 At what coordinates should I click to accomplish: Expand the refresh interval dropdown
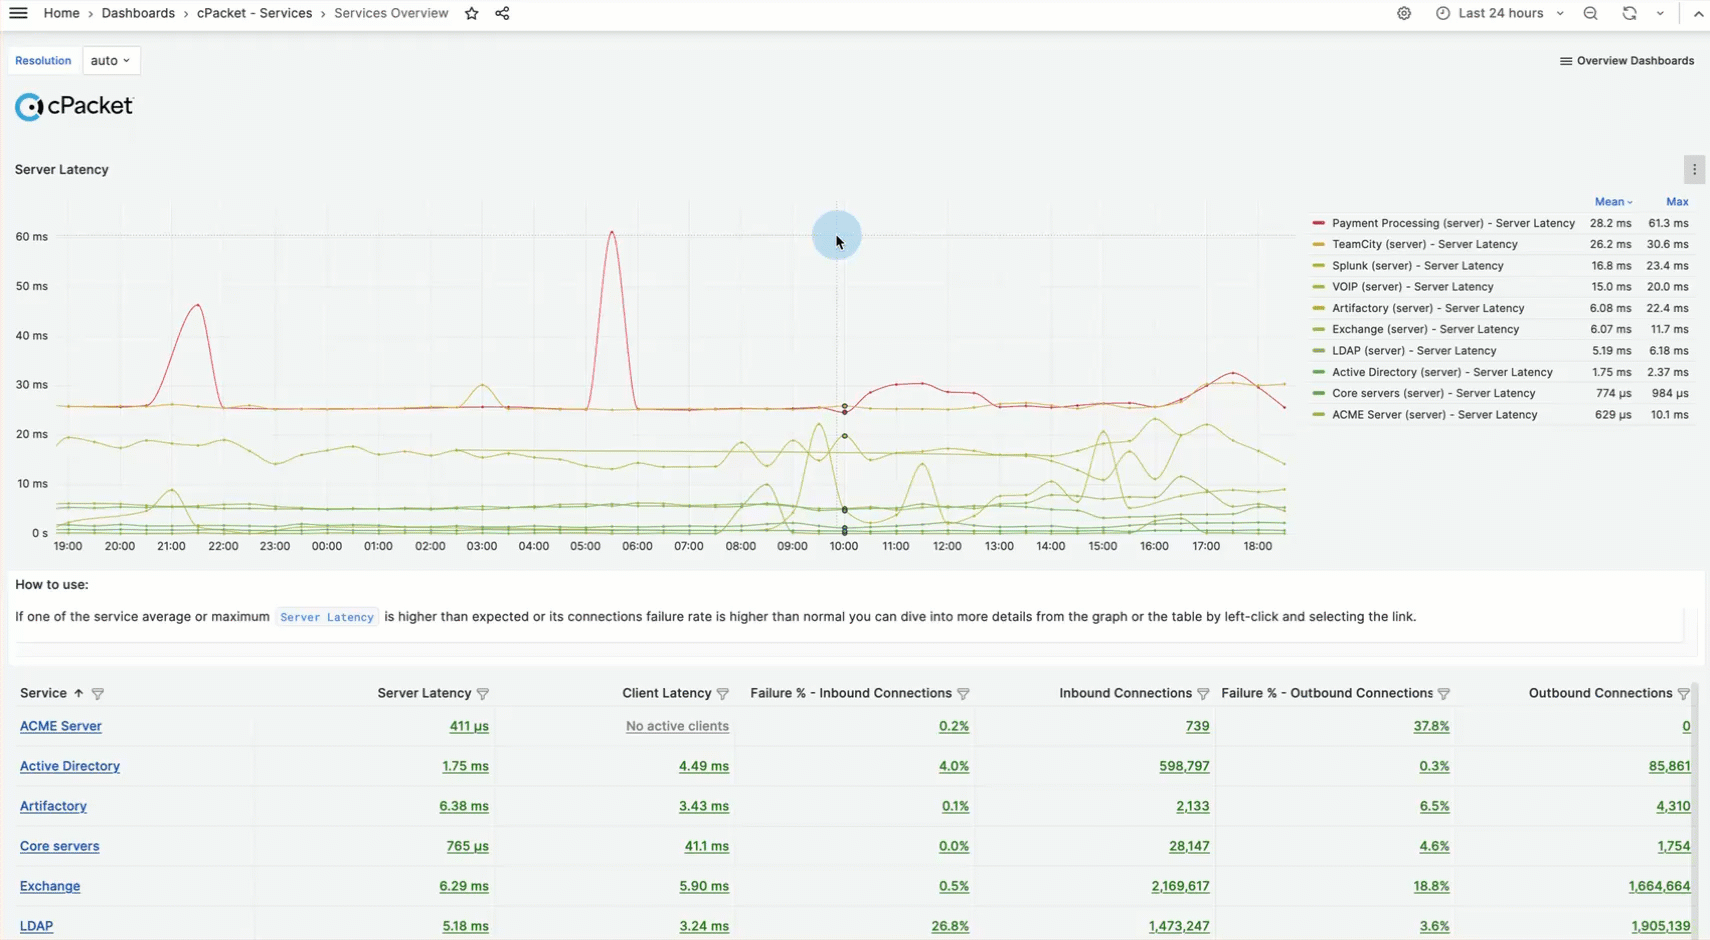[x=1660, y=13]
